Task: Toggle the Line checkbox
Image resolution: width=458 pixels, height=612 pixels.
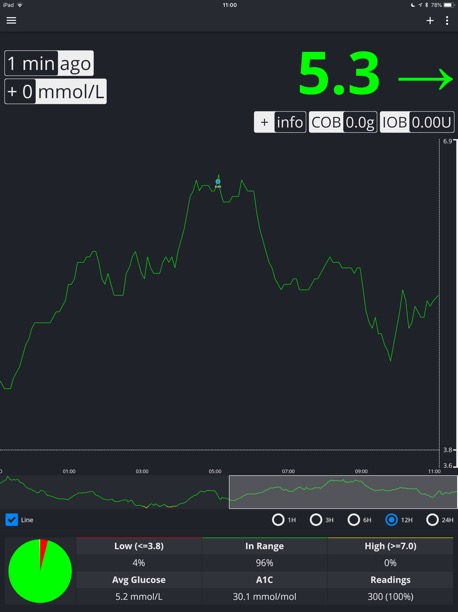Action: tap(12, 520)
